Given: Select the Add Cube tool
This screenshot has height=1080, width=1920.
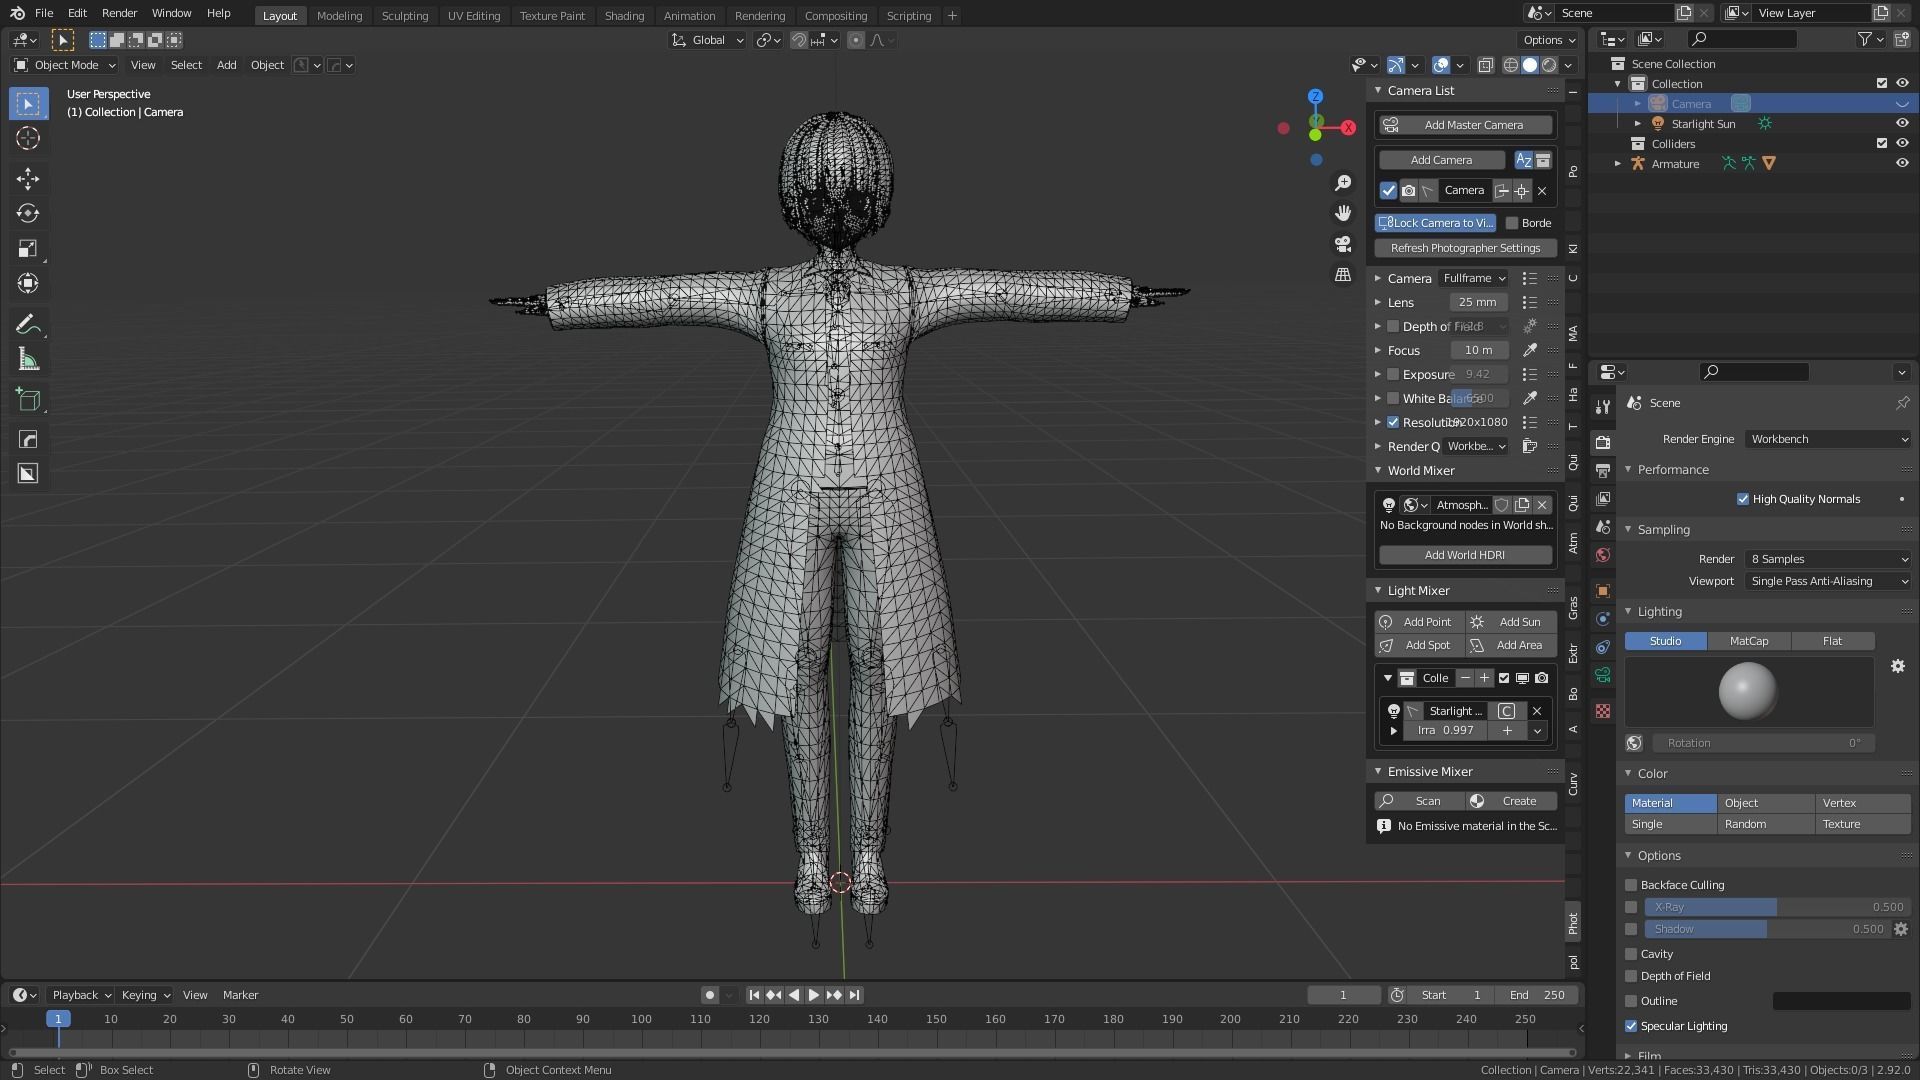Looking at the screenshot, I should (28, 400).
